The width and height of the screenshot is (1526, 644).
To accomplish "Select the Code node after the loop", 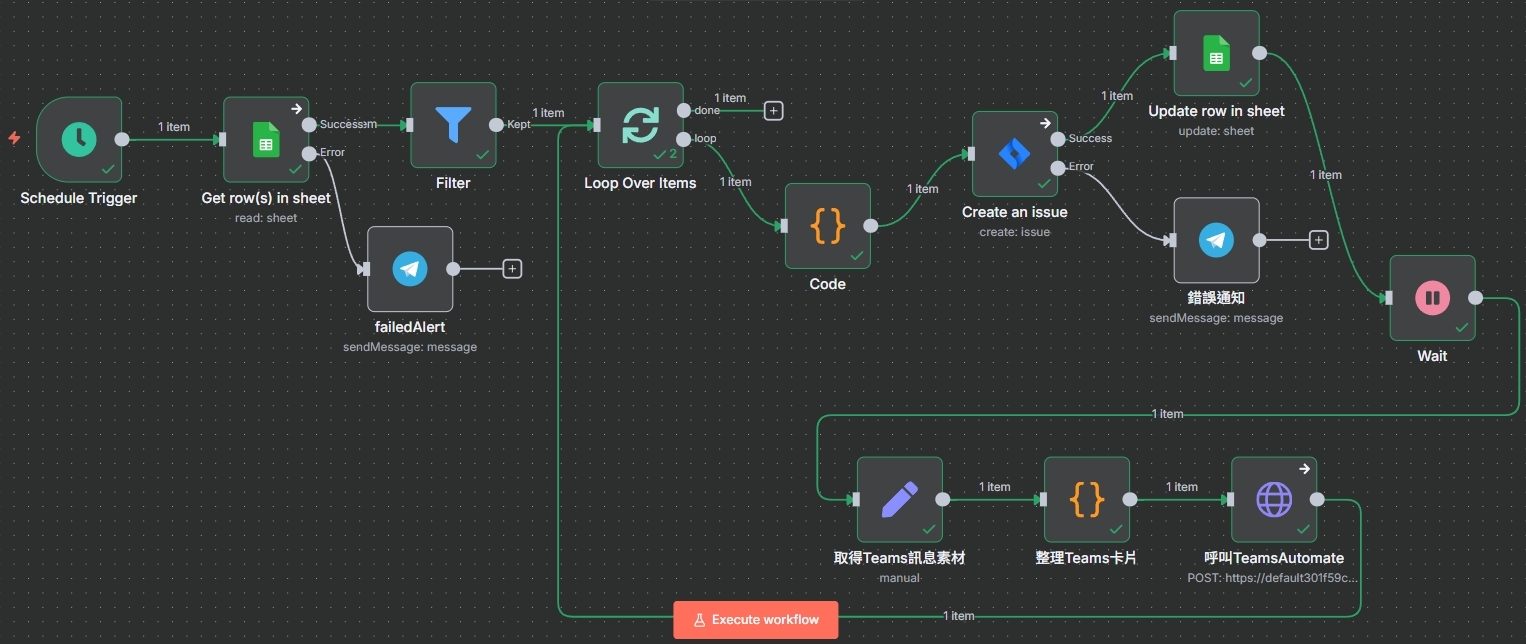I will click(x=827, y=226).
